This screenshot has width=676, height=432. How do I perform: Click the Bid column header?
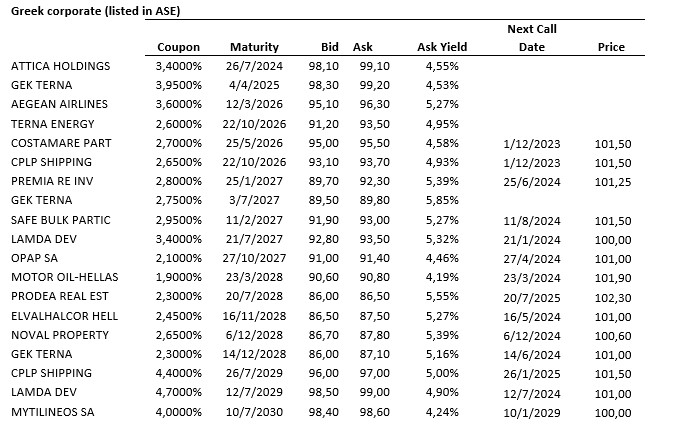(x=329, y=47)
